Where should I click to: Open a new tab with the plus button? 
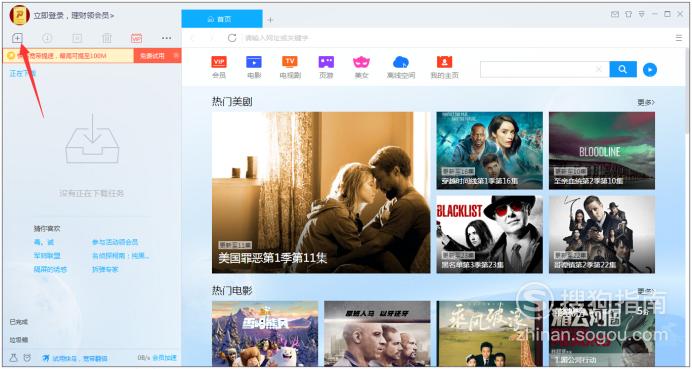tap(271, 20)
